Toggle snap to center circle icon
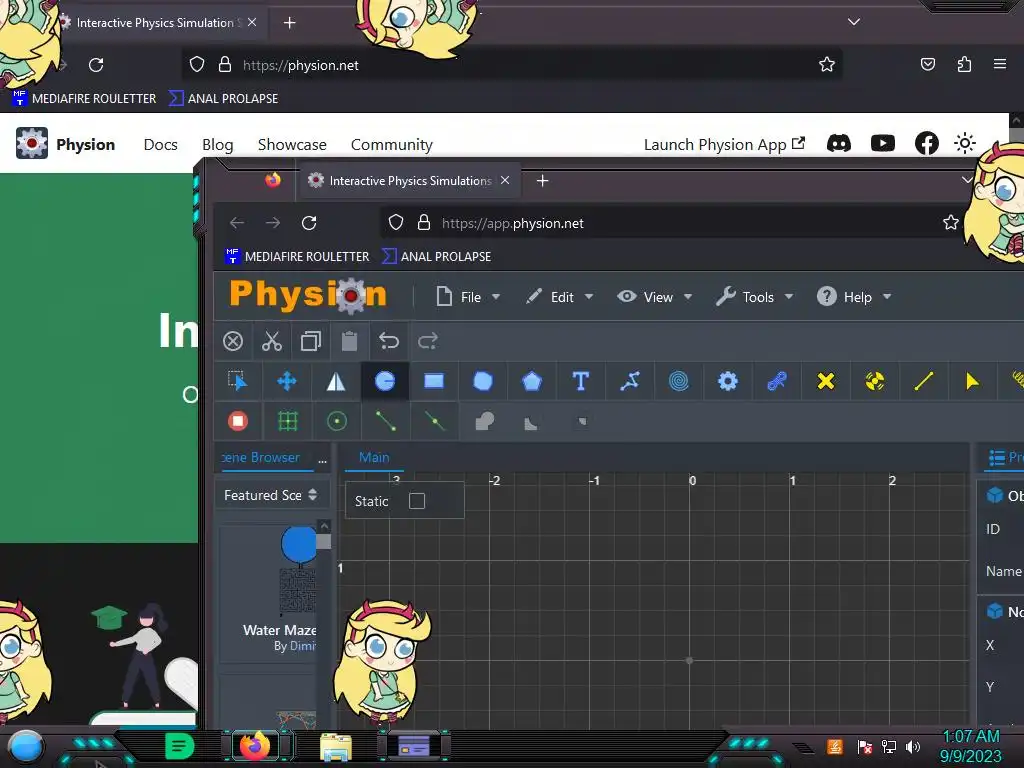The height and width of the screenshot is (768, 1024). click(337, 421)
